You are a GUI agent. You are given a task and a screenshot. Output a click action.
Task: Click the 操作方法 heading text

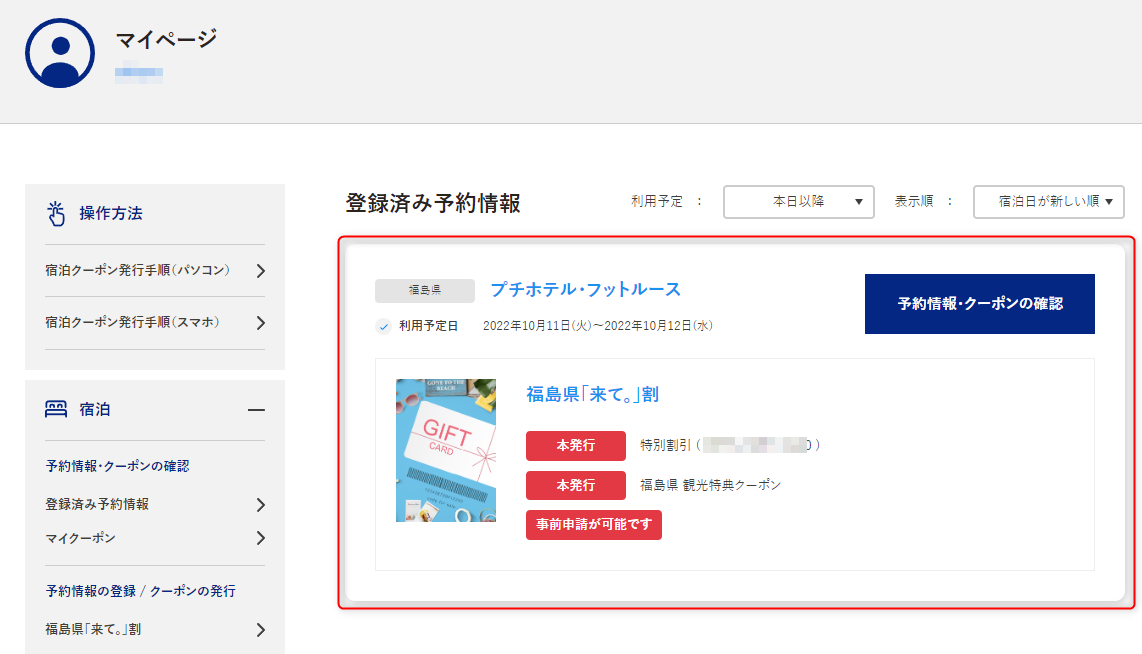111,213
